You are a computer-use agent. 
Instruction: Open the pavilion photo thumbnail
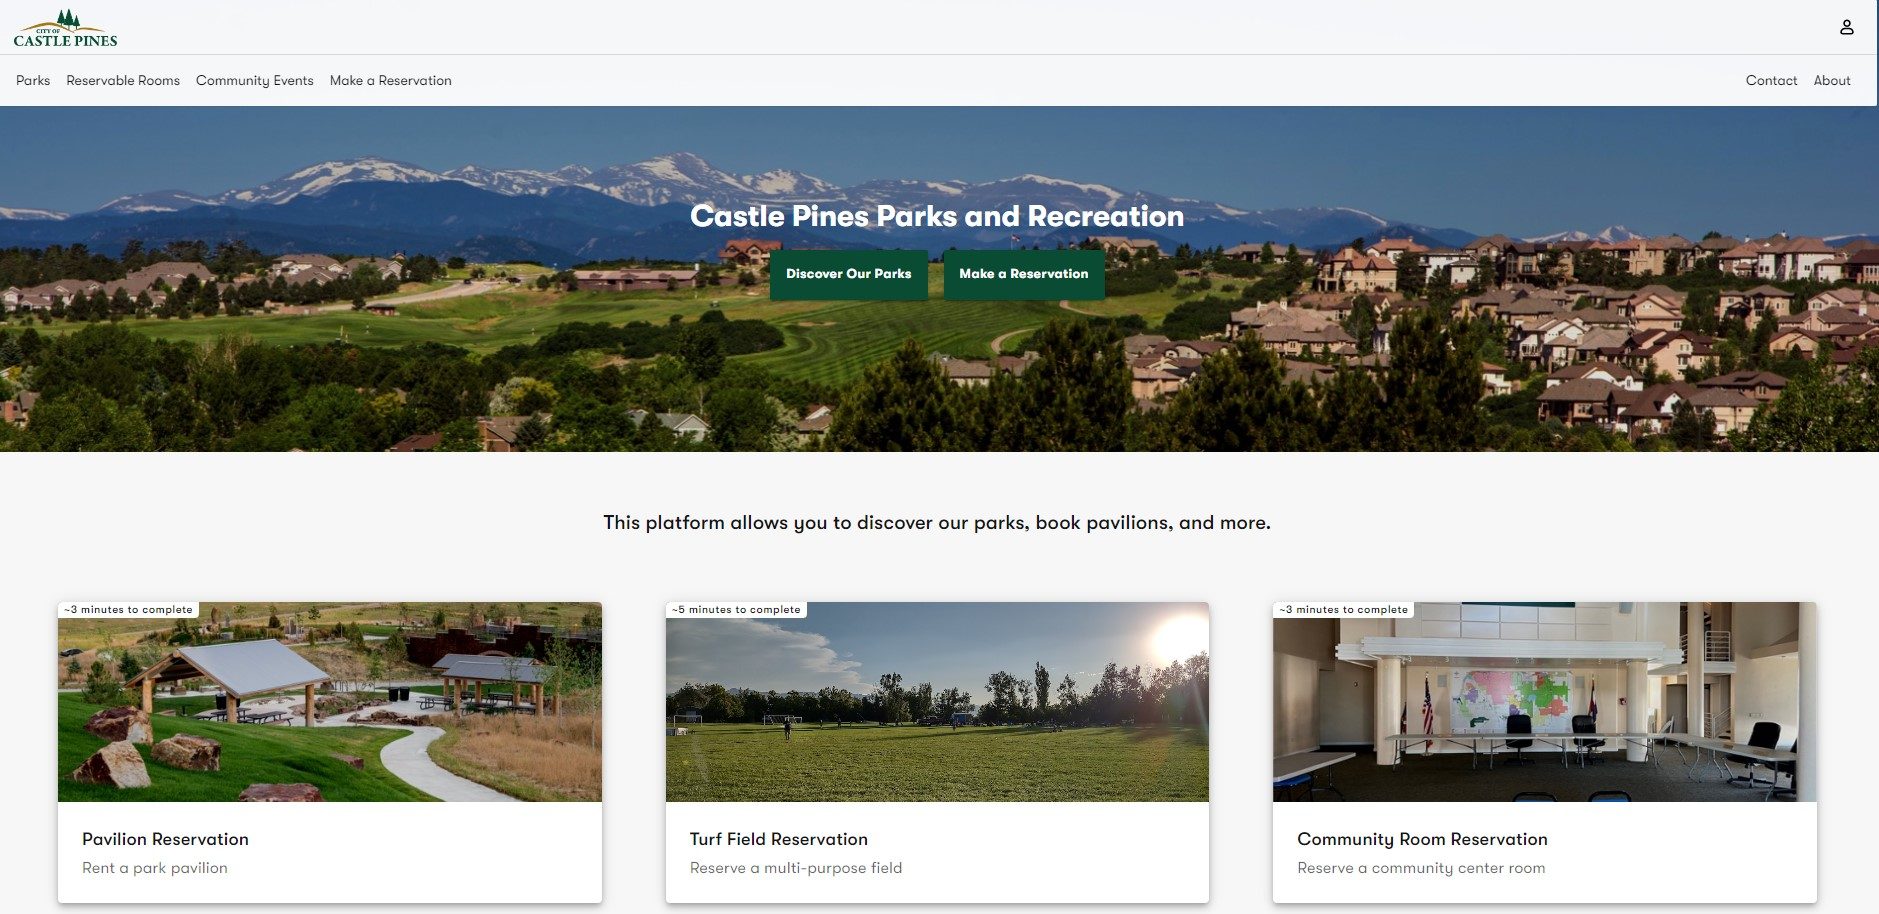[x=330, y=702]
